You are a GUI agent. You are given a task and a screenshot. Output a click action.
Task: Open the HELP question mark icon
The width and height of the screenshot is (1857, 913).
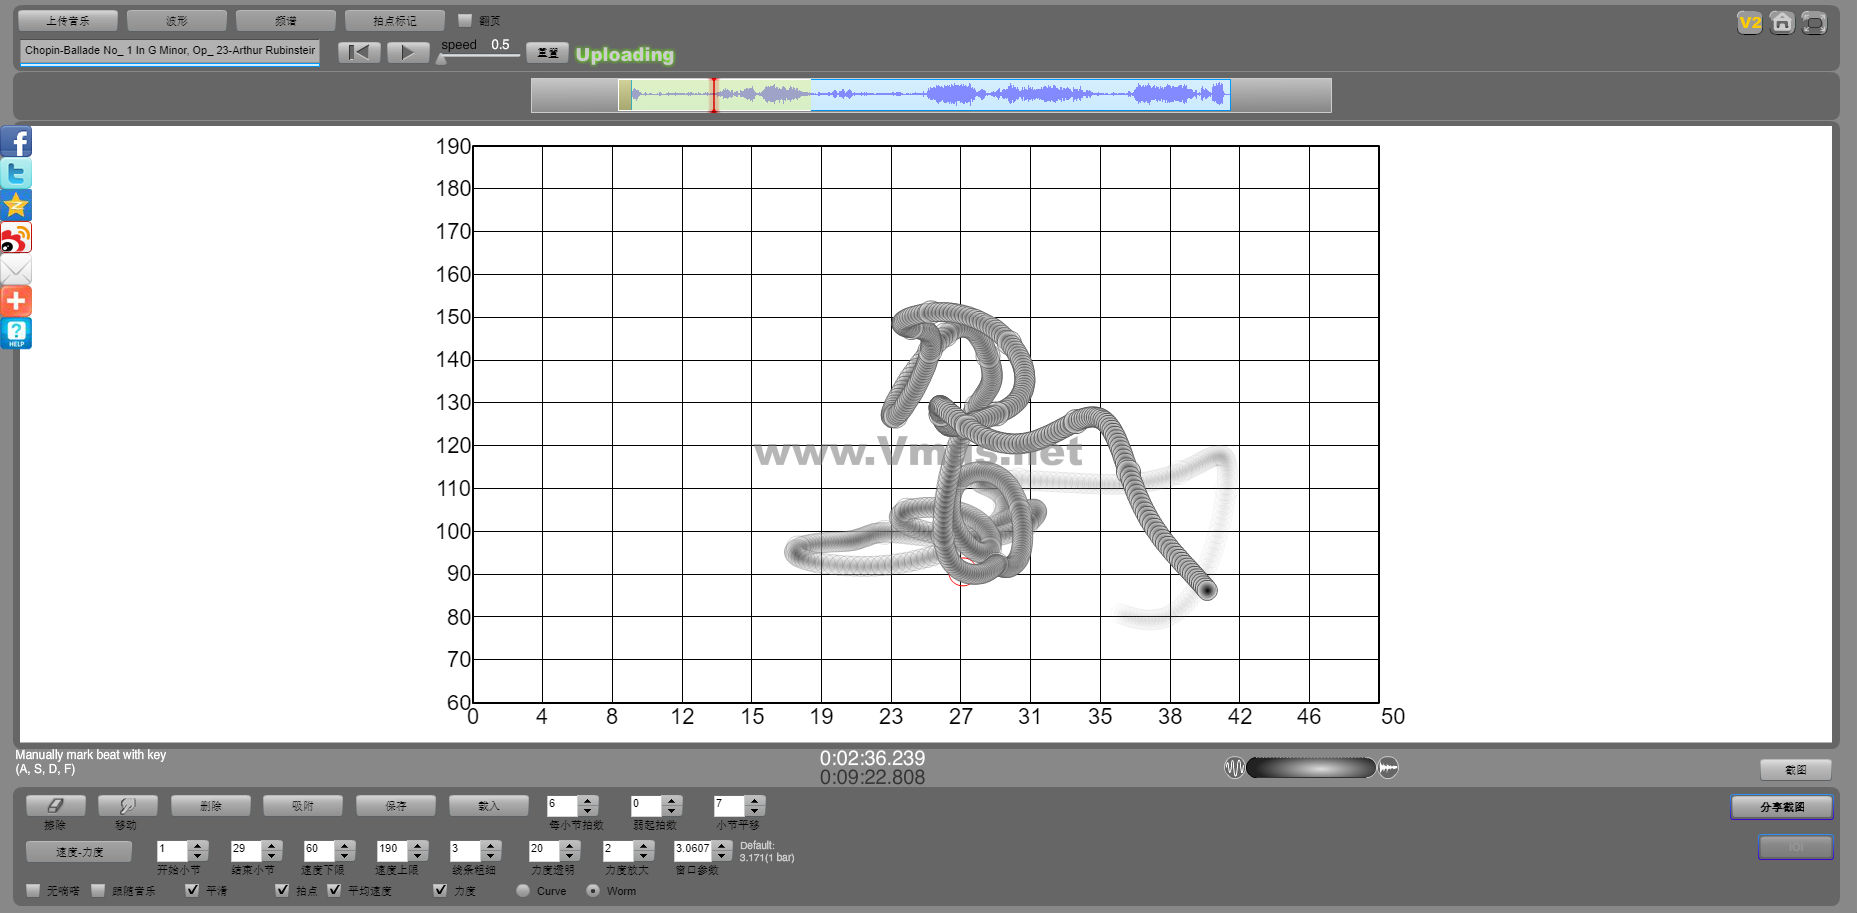[16, 333]
